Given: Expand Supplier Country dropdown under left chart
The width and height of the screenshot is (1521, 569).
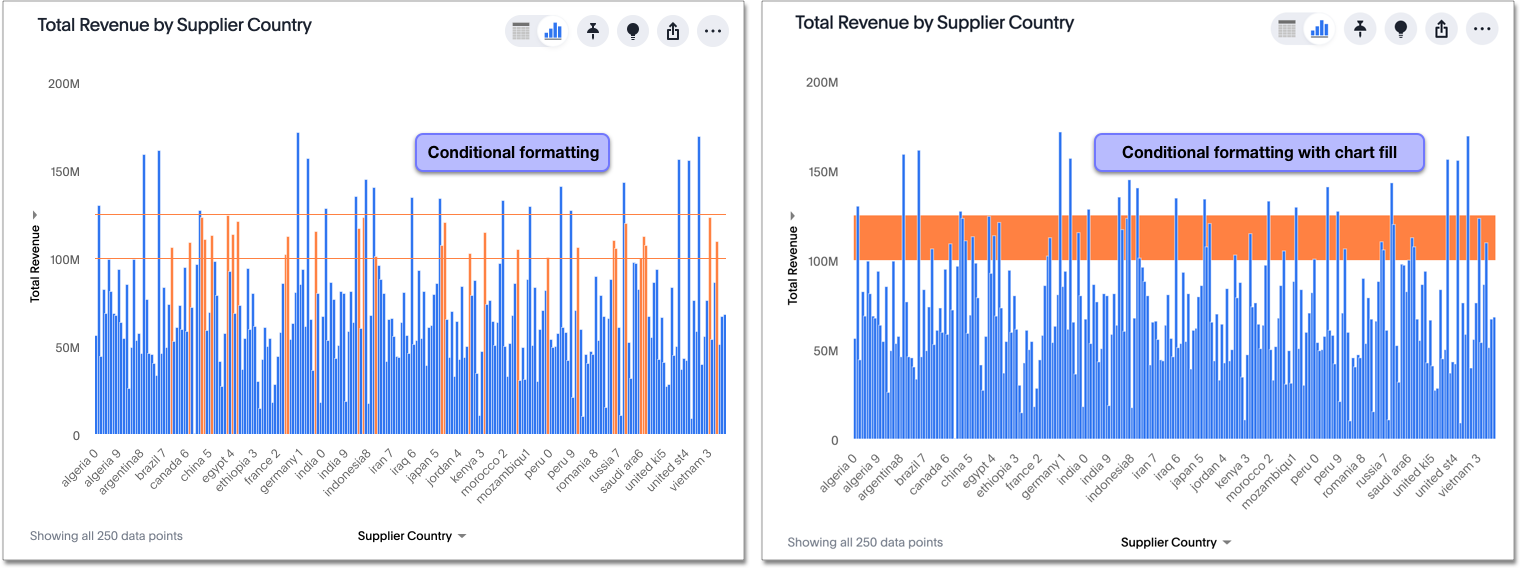Looking at the screenshot, I should pyautogui.click(x=412, y=536).
